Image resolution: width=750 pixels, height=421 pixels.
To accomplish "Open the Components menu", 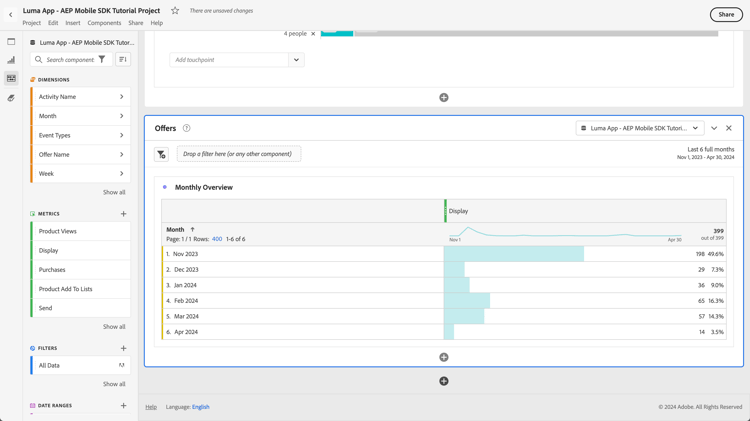I will (104, 23).
